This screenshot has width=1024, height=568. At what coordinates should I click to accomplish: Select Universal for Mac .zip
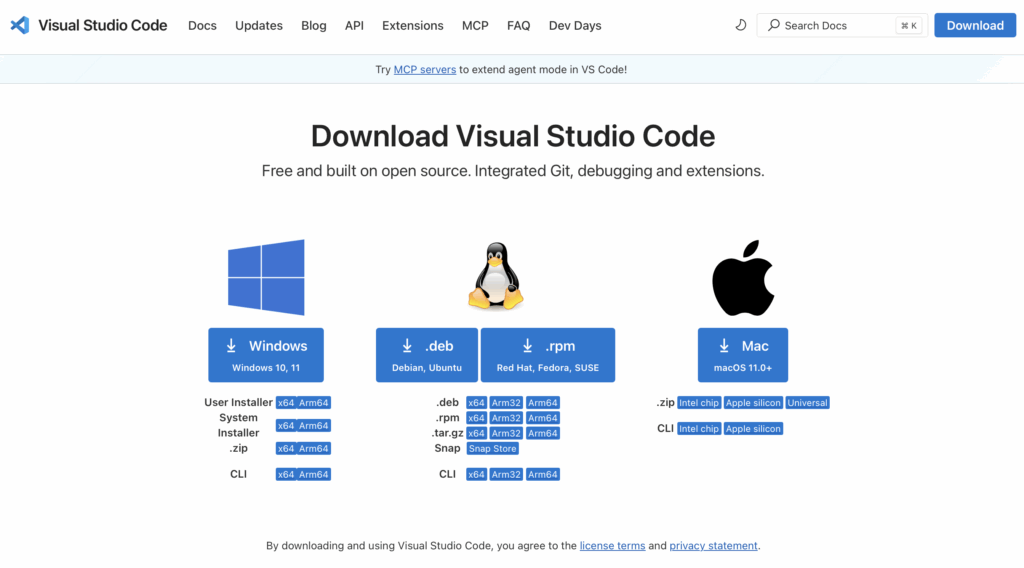tap(807, 403)
